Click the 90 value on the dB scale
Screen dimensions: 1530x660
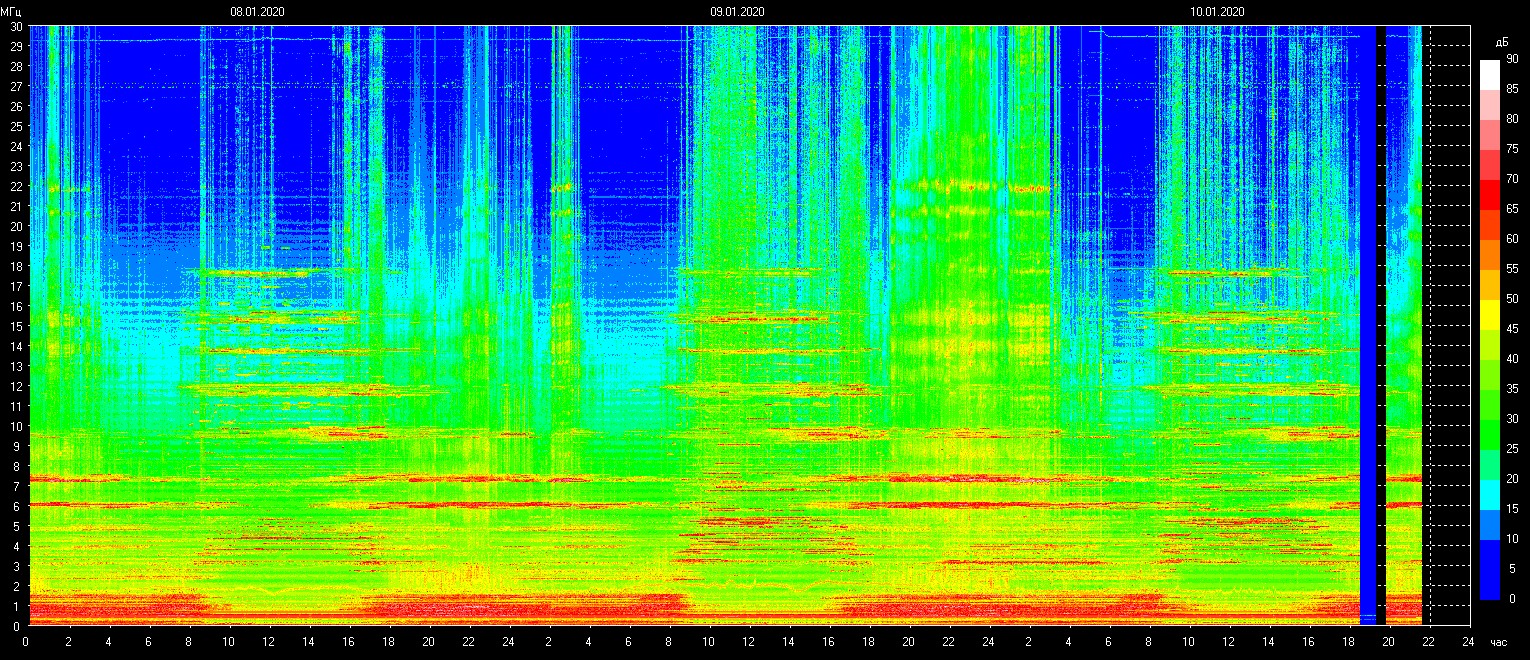1511,59
